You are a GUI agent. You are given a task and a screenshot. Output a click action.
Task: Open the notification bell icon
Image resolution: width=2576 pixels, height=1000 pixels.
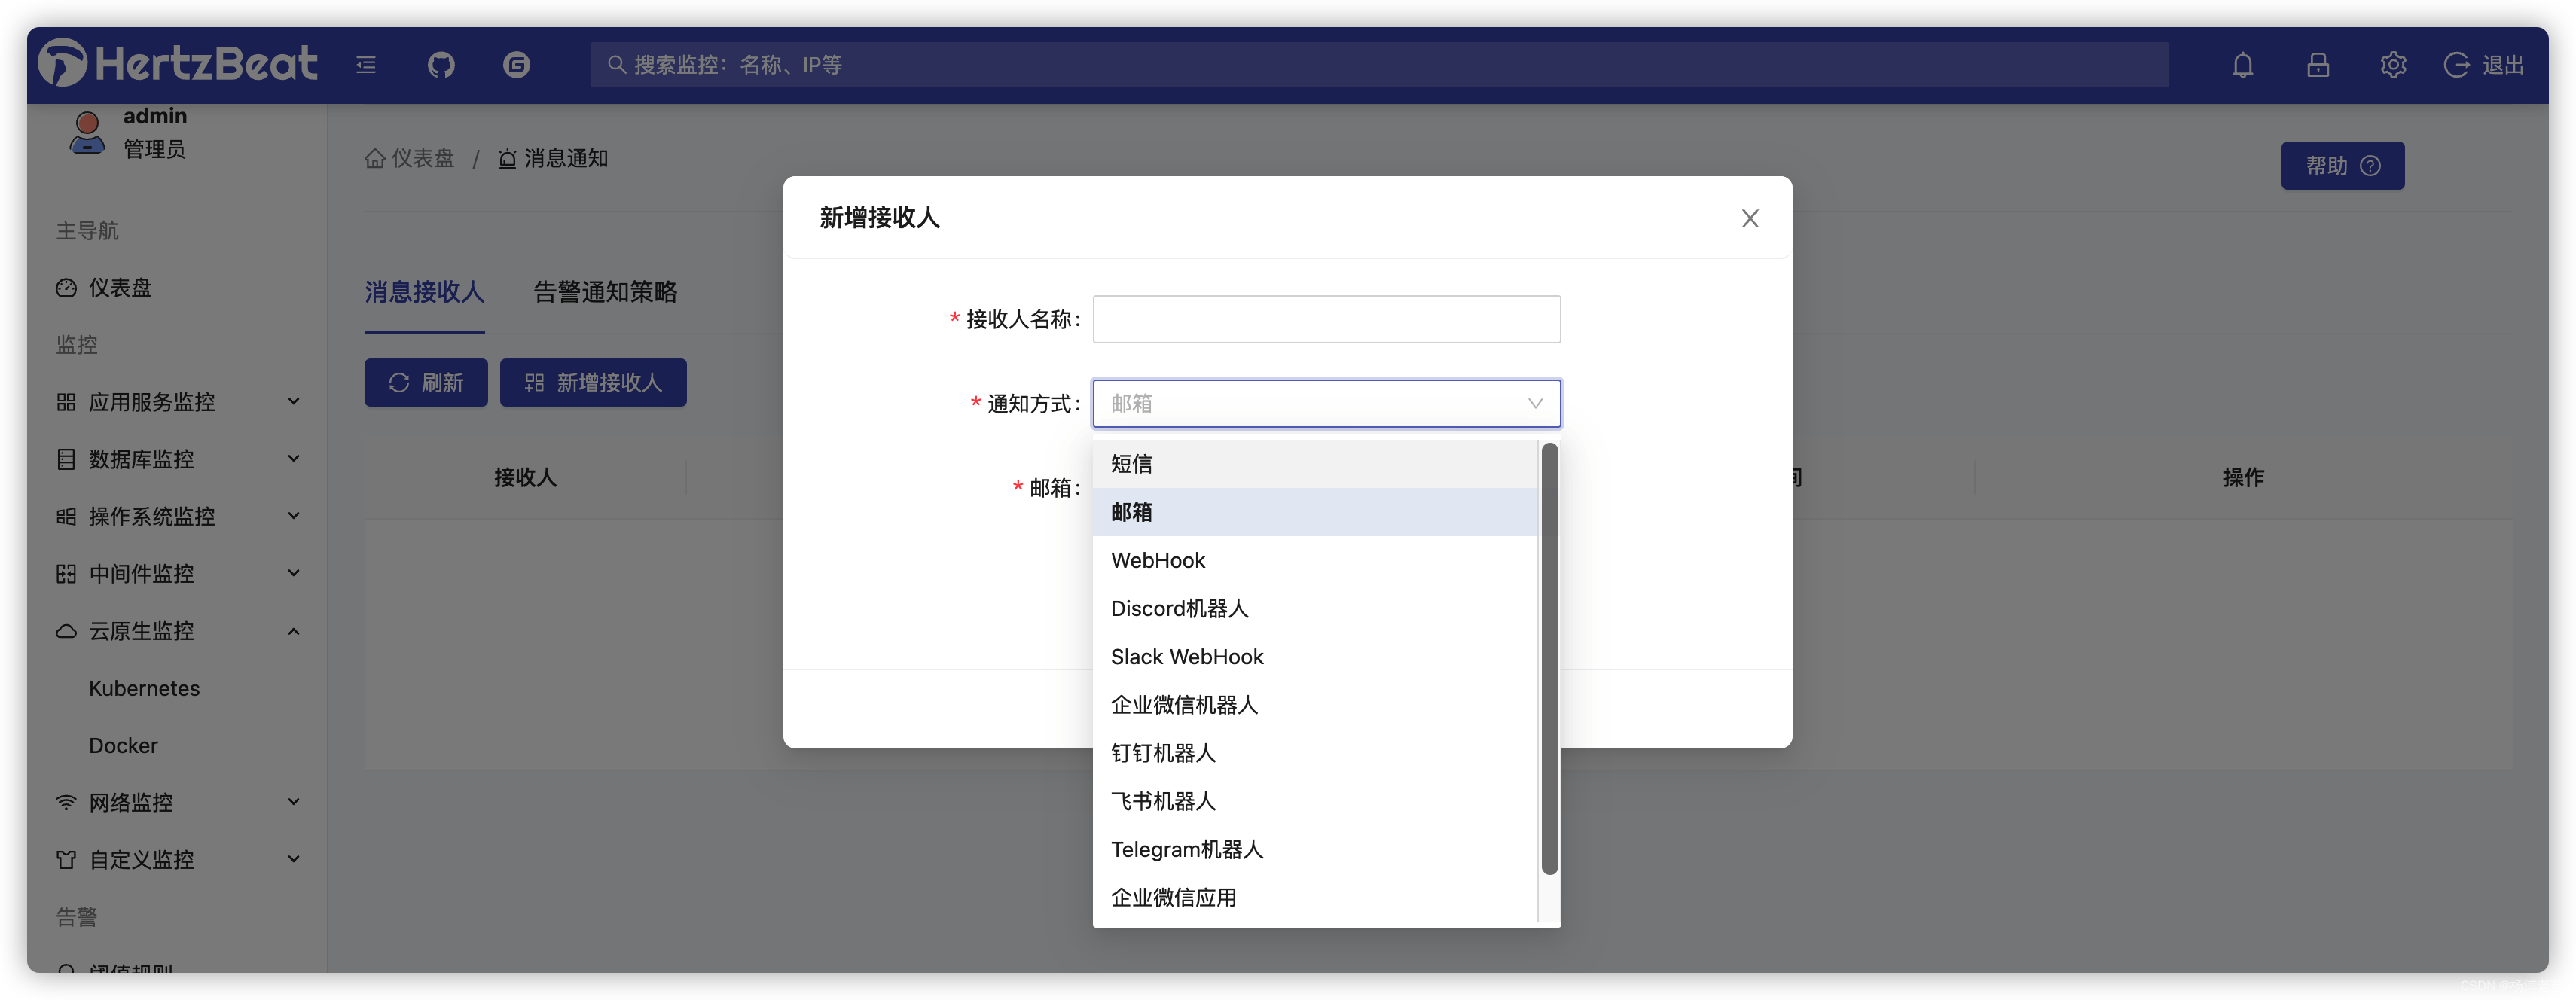[x=2243, y=65]
